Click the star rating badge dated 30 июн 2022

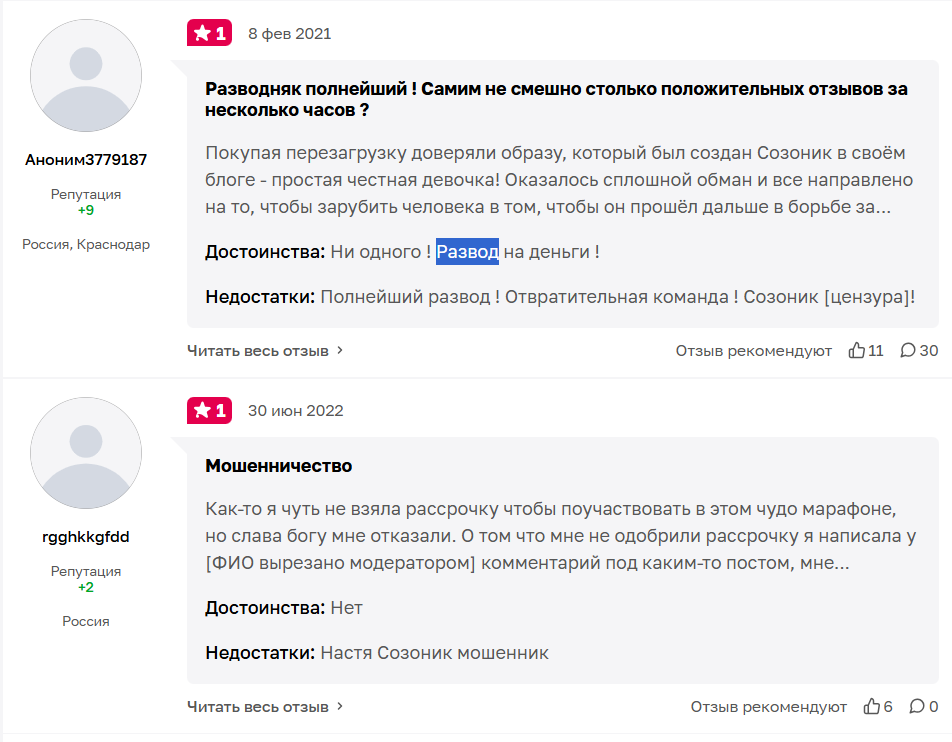[x=209, y=410]
